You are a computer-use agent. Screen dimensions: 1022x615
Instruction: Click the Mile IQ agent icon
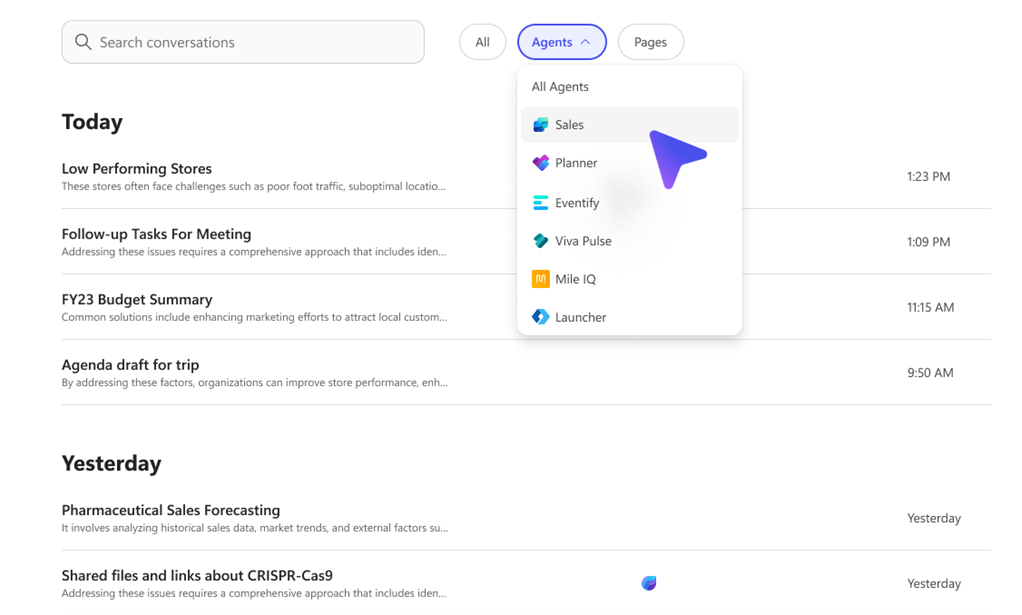click(540, 279)
